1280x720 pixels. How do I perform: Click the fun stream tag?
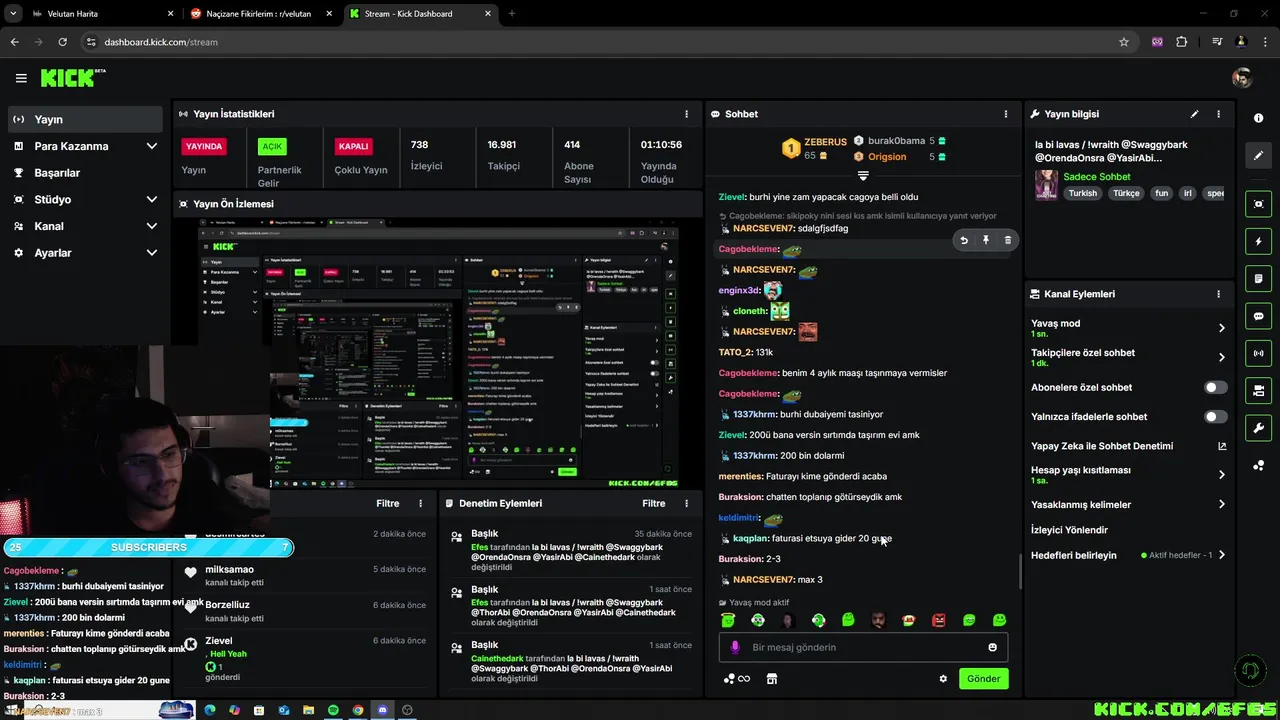[1161, 193]
